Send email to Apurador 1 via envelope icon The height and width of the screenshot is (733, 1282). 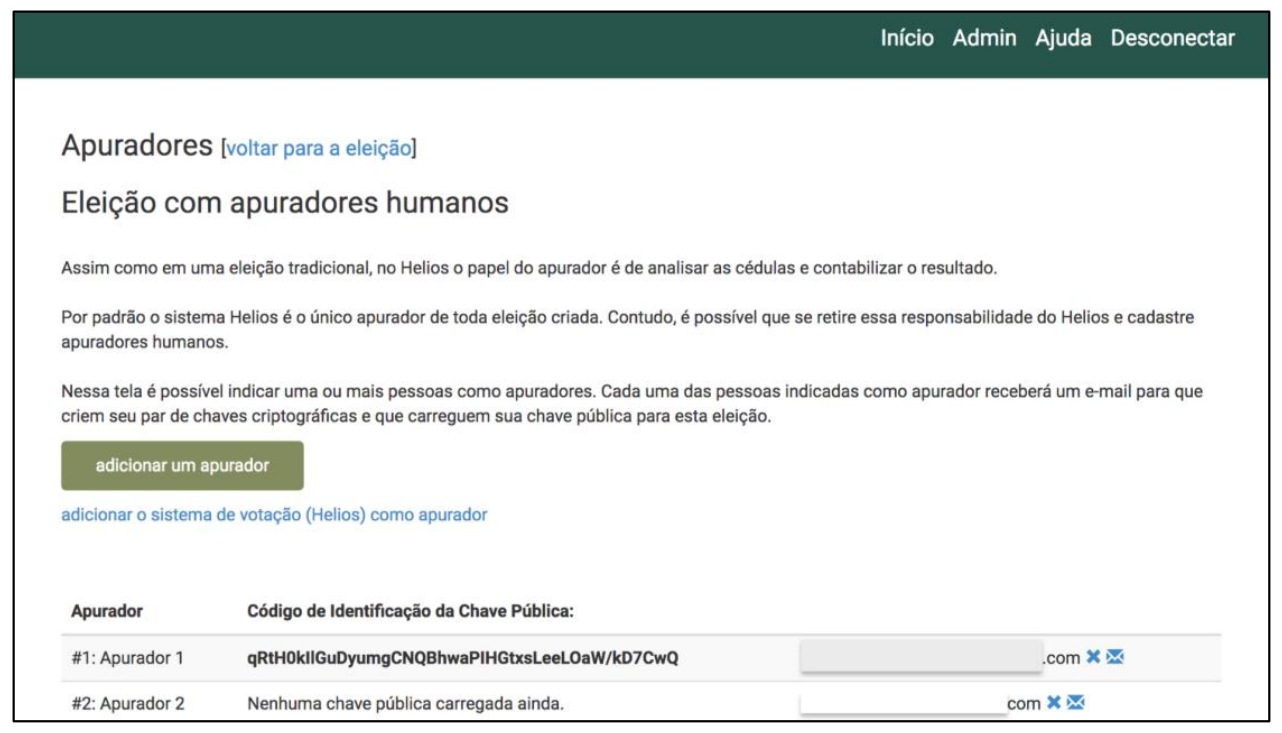pyautogui.click(x=1115, y=657)
